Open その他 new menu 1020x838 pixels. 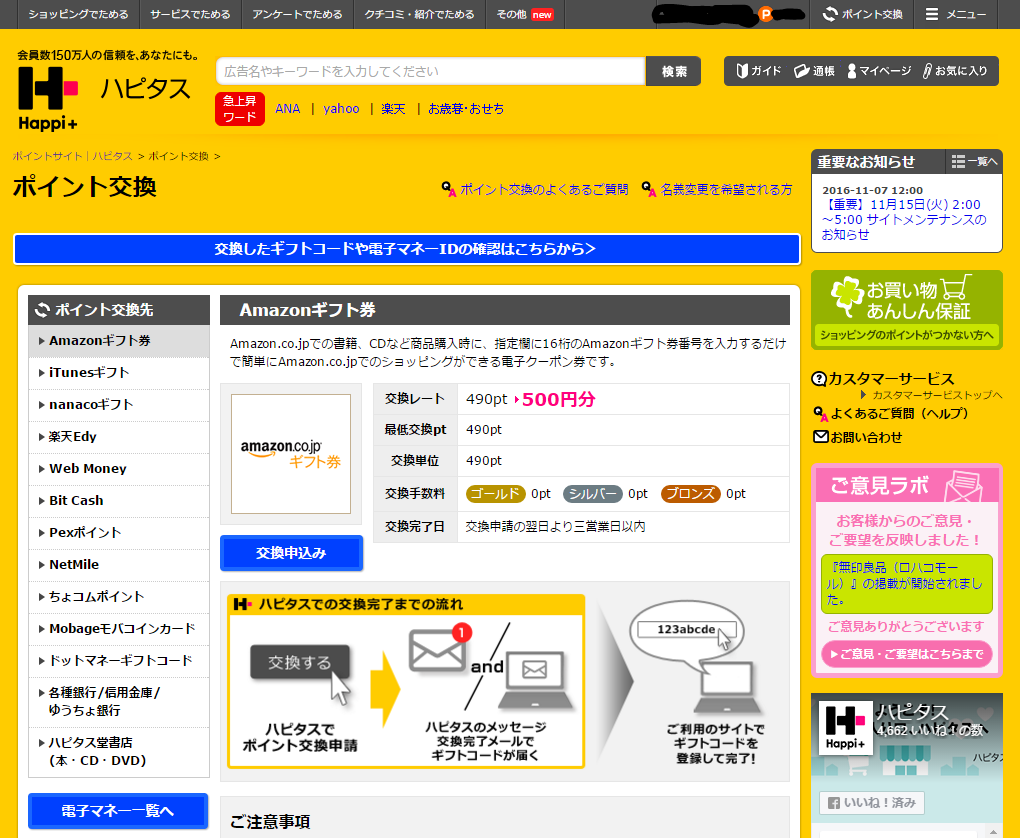tap(525, 14)
